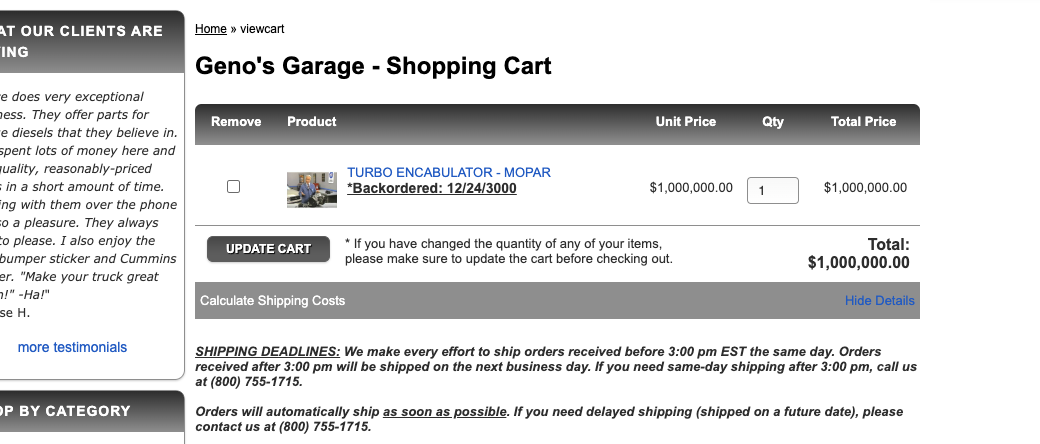Click the Qty column header
1040x444 pixels.
[773, 121]
